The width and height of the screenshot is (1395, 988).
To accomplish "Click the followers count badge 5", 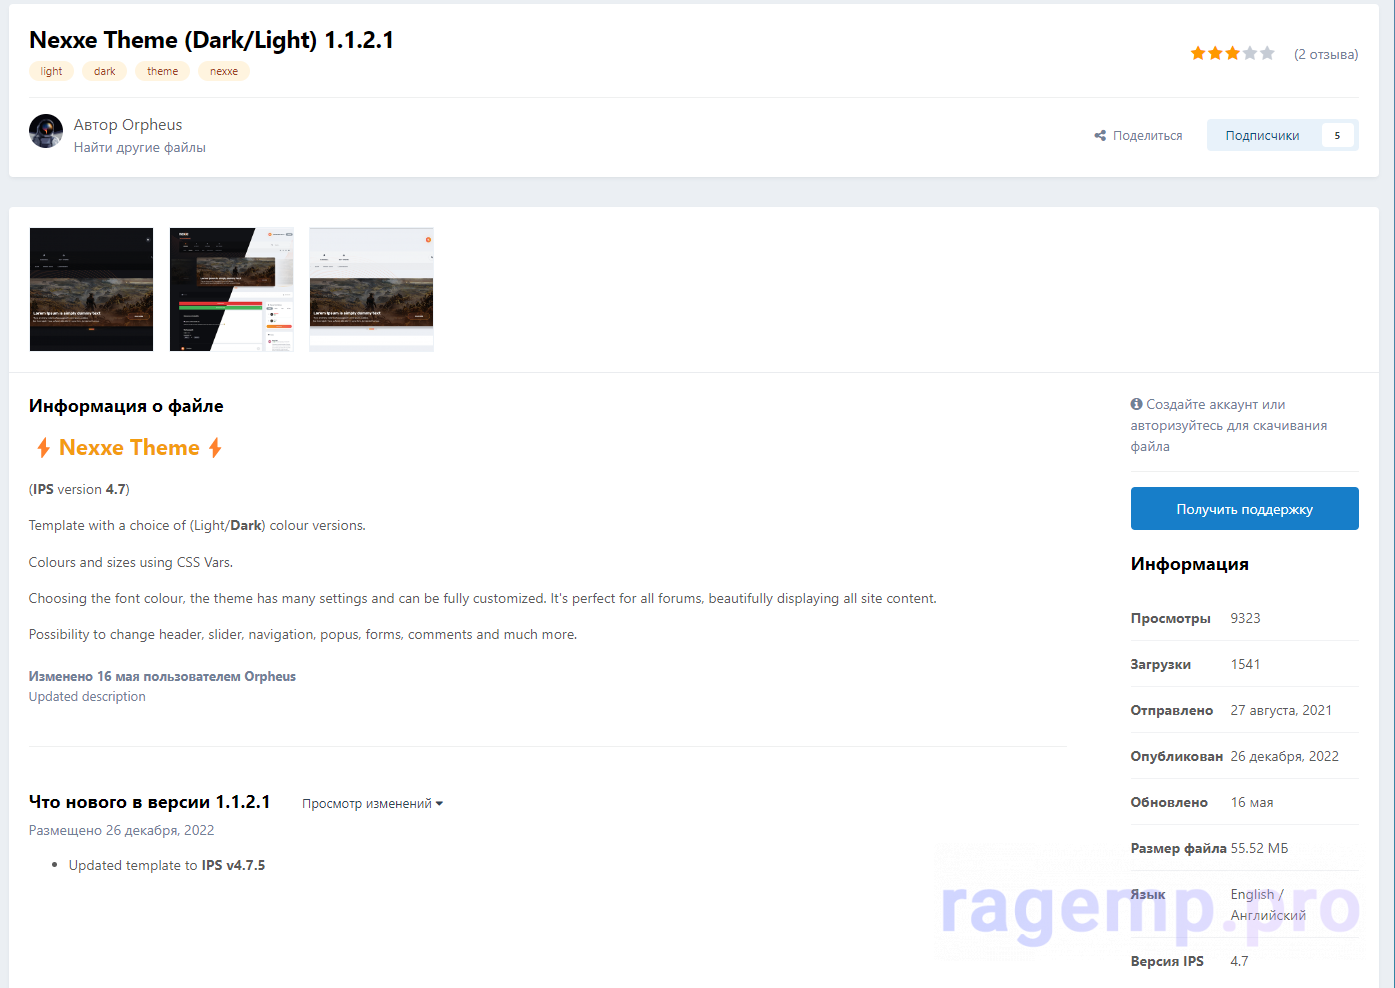I will pyautogui.click(x=1337, y=136).
